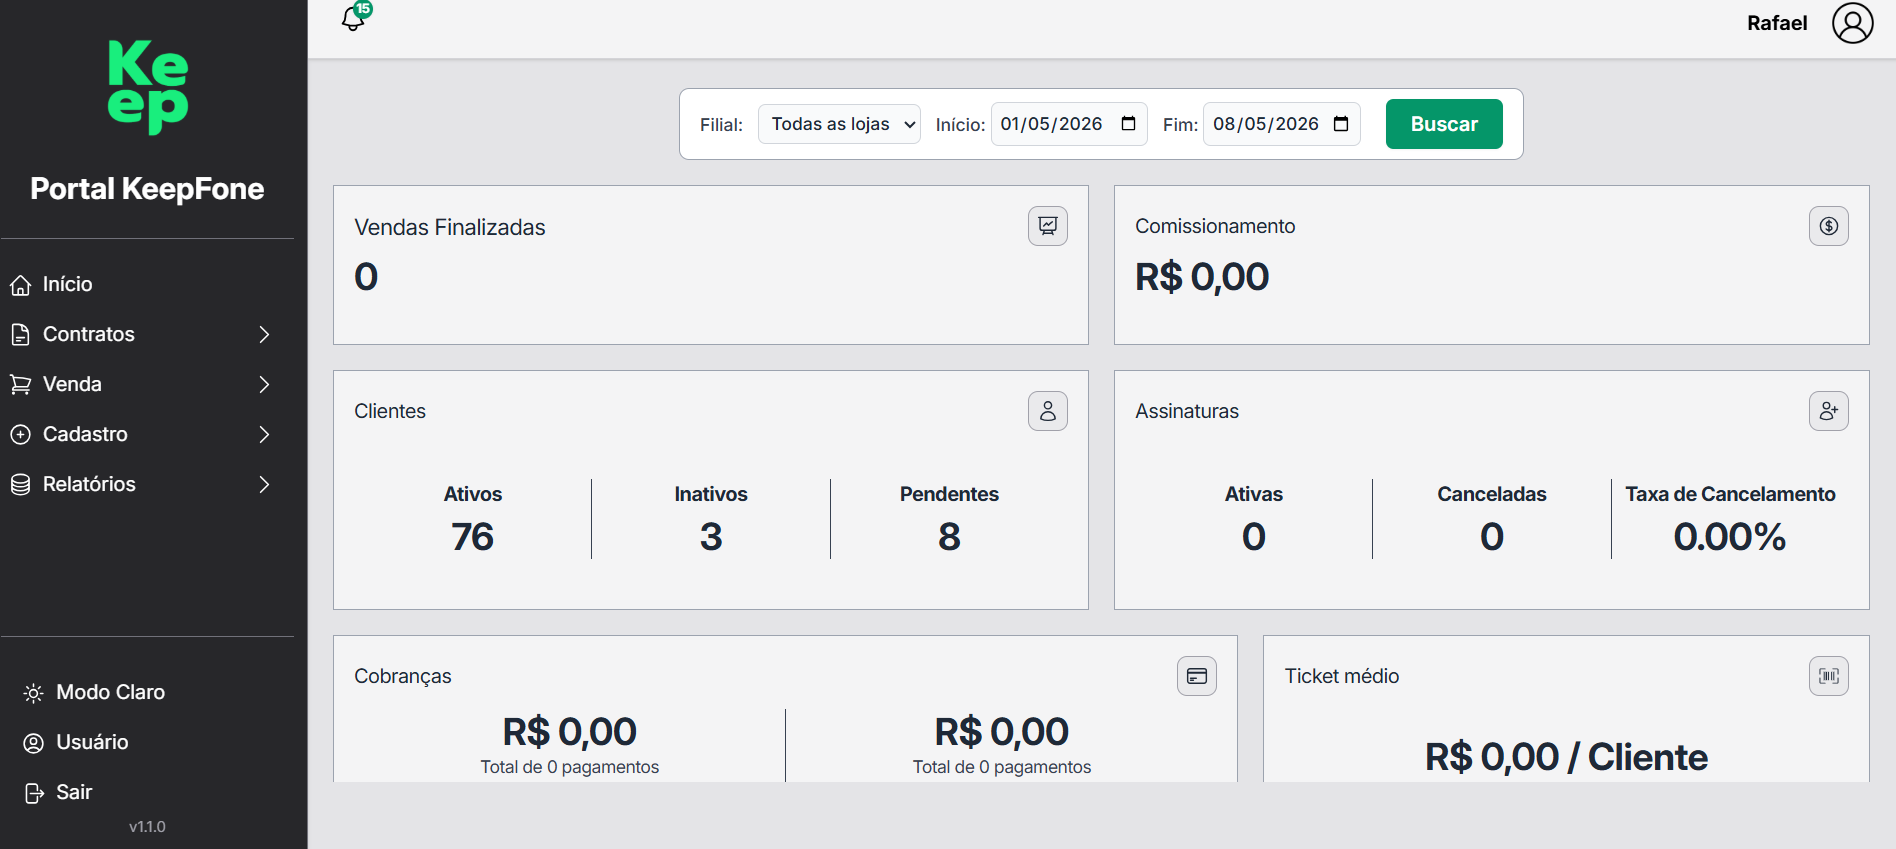Click the Clientes person icon

click(1047, 411)
